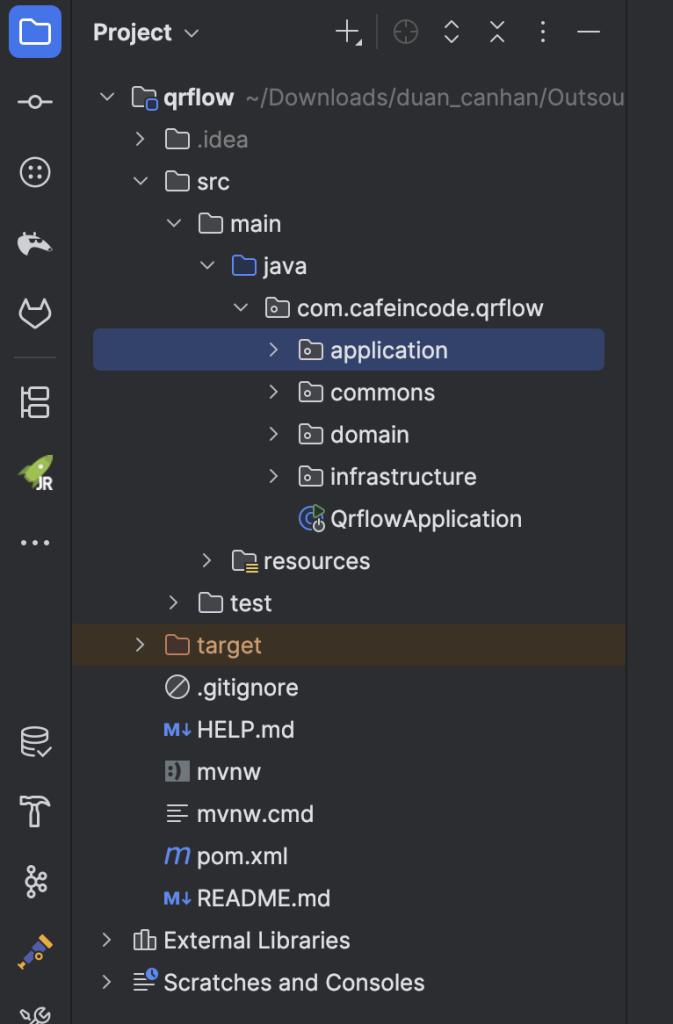The width and height of the screenshot is (673, 1024).
Task: Open More tool windows ellipsis
Action: 35,543
